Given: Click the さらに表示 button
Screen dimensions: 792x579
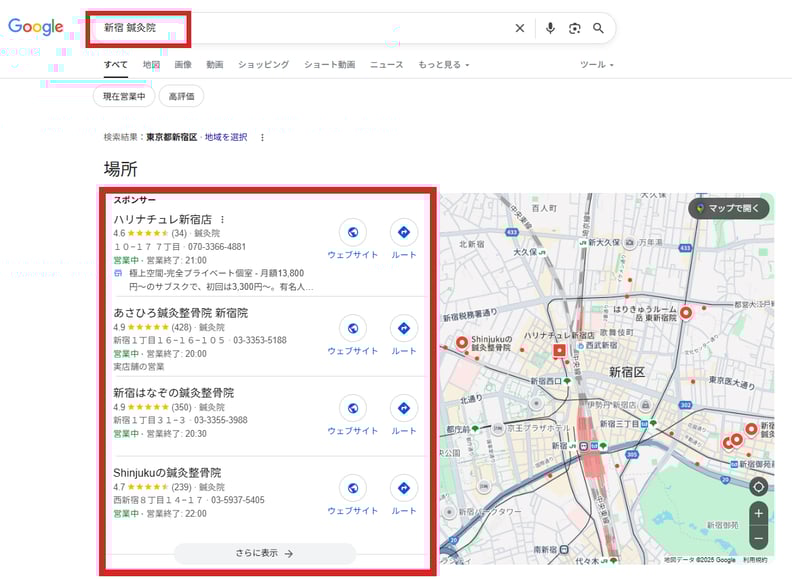Looking at the screenshot, I should point(265,553).
